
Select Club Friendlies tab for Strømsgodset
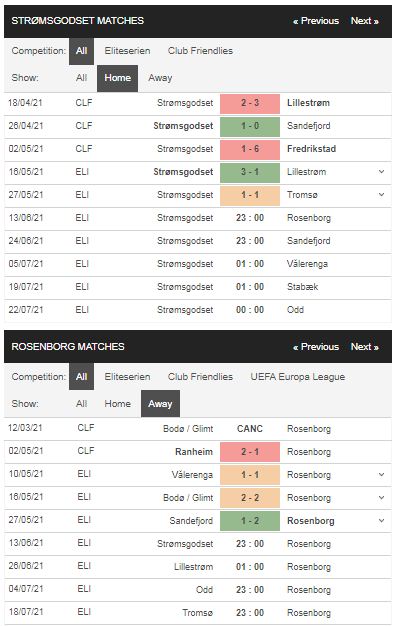point(200,51)
